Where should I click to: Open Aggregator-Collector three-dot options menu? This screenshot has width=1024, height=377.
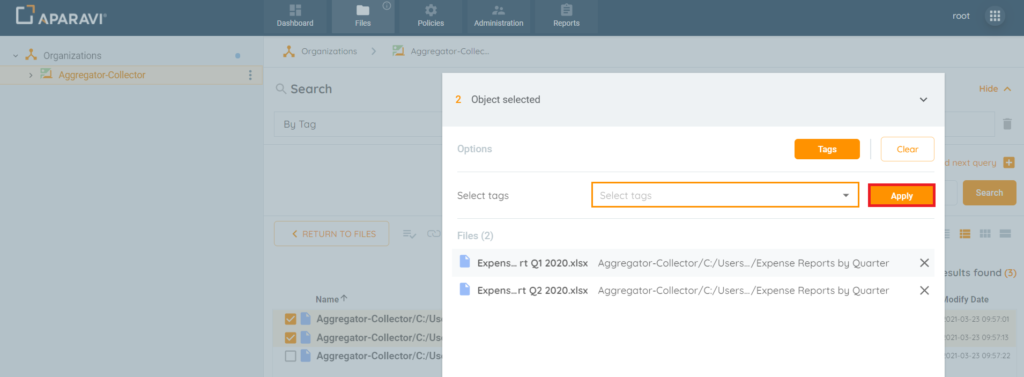click(x=249, y=75)
